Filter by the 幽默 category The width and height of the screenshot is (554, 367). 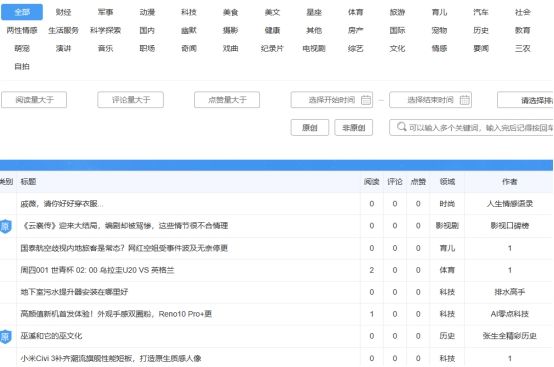click(x=189, y=30)
